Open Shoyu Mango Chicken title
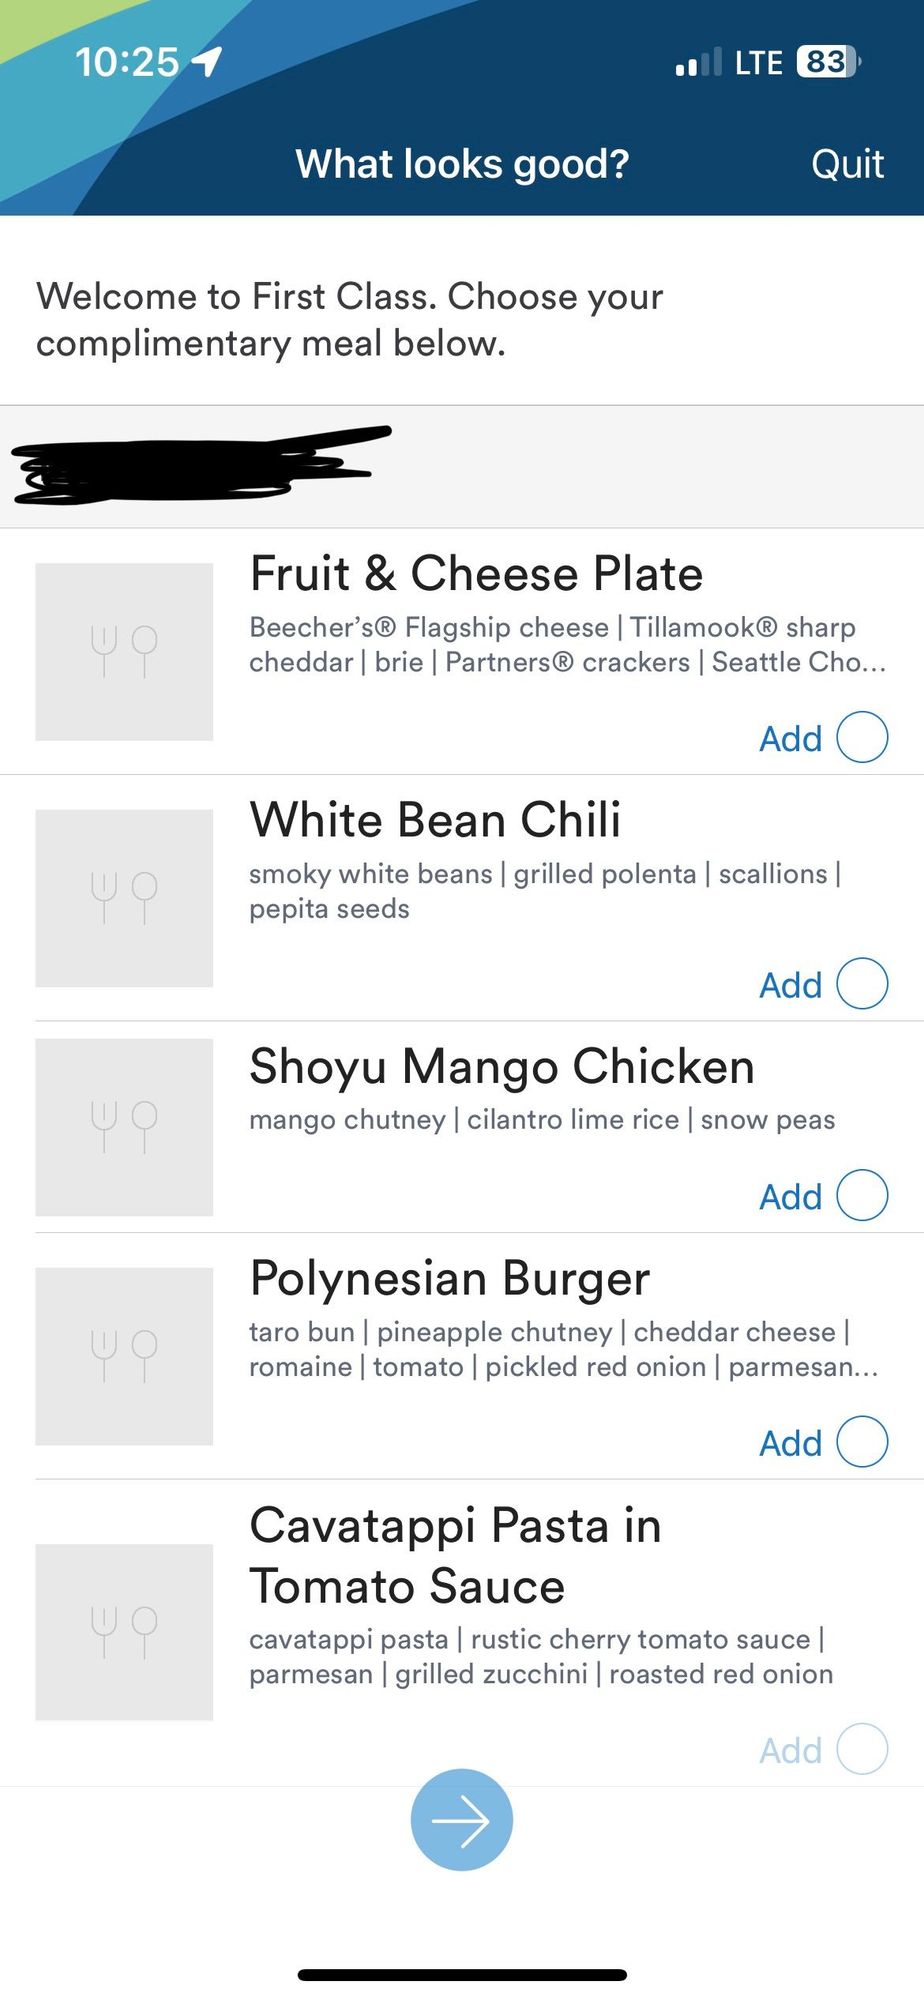This screenshot has height=2000, width=924. click(x=502, y=1067)
